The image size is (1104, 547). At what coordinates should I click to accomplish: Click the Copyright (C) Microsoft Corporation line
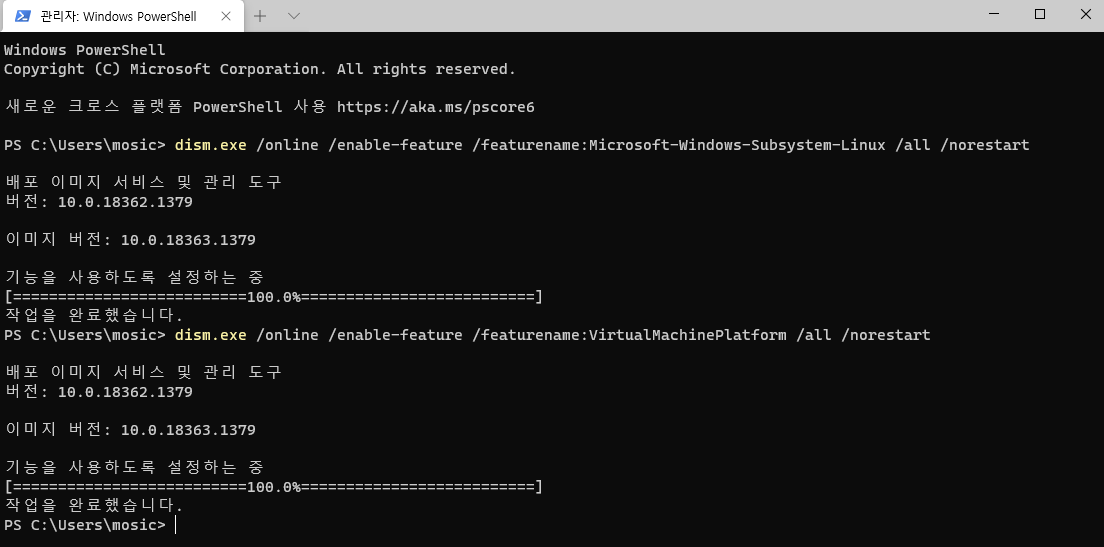tap(260, 69)
